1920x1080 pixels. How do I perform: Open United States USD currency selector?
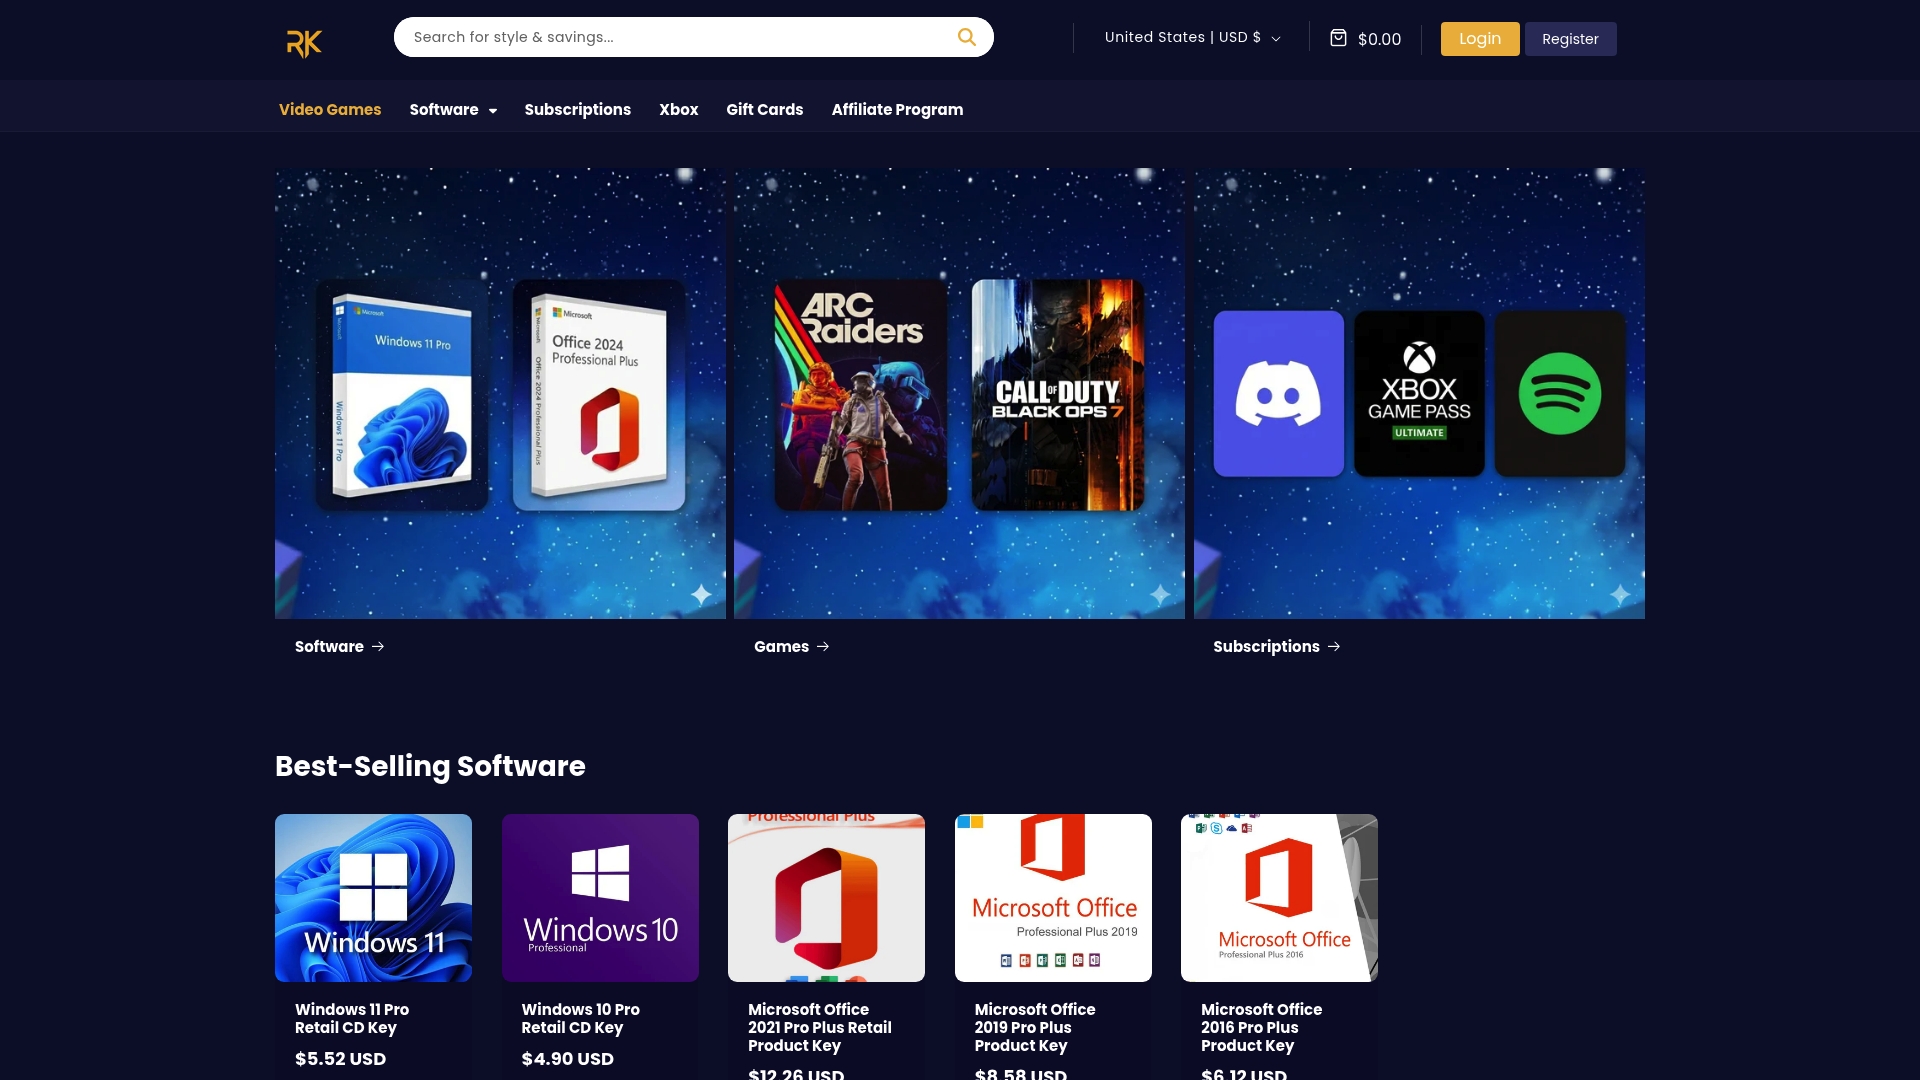1192,38
